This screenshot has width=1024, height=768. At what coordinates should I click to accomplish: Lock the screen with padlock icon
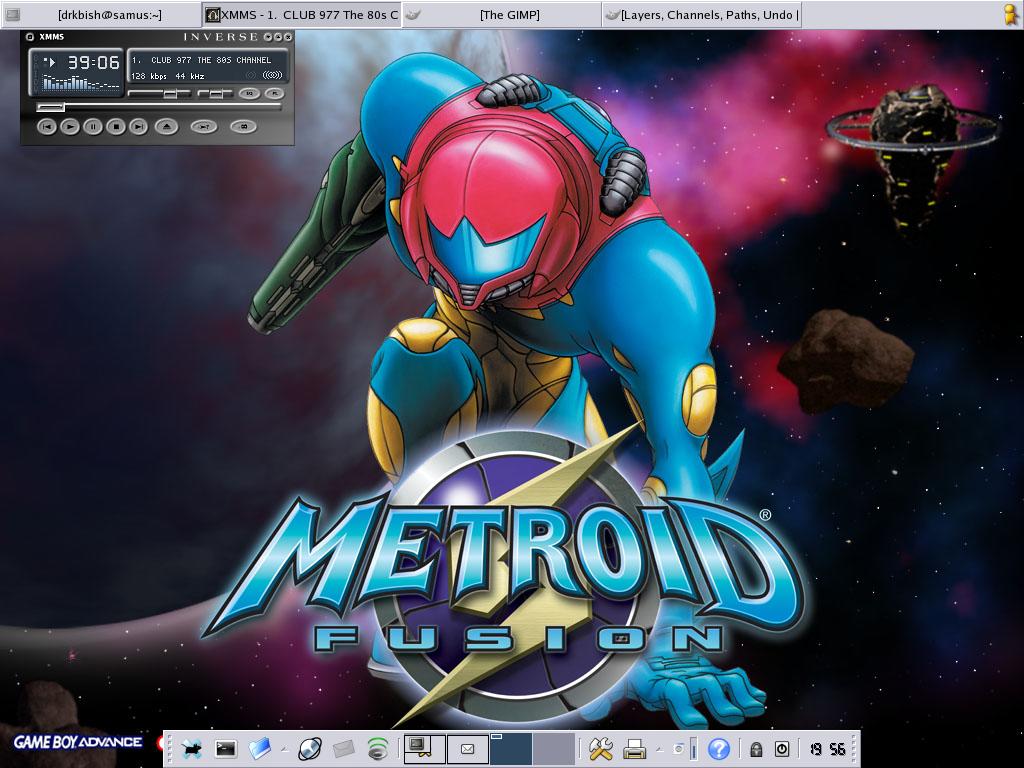pos(756,748)
